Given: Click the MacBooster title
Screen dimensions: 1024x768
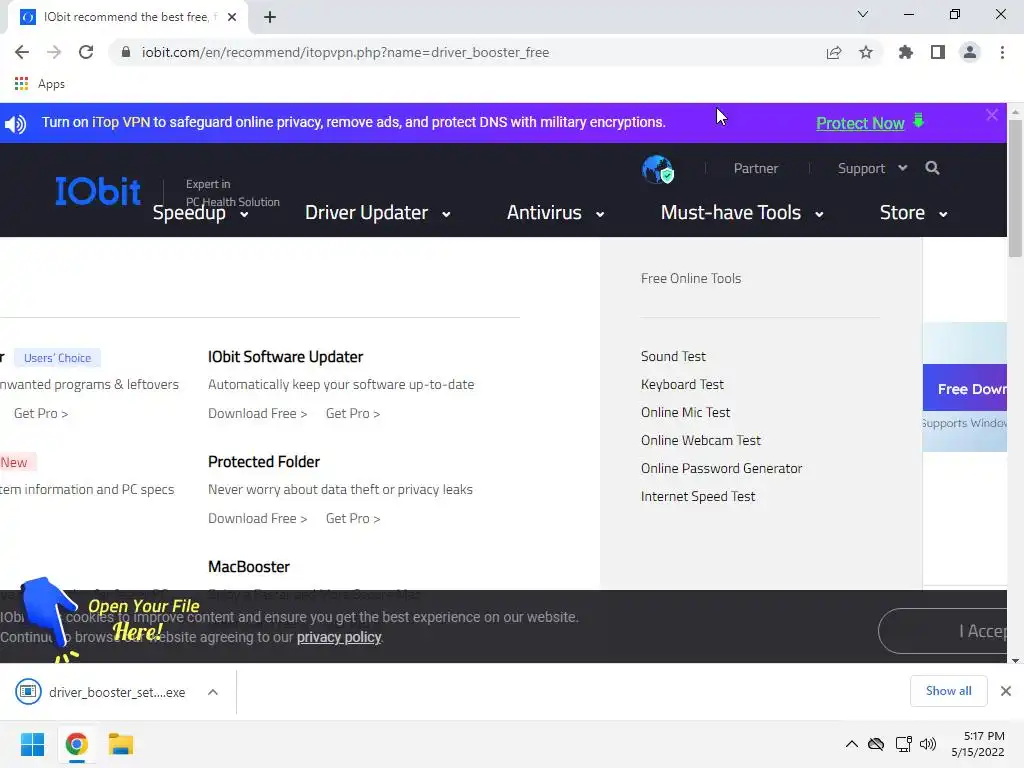Looking at the screenshot, I should point(249,567).
